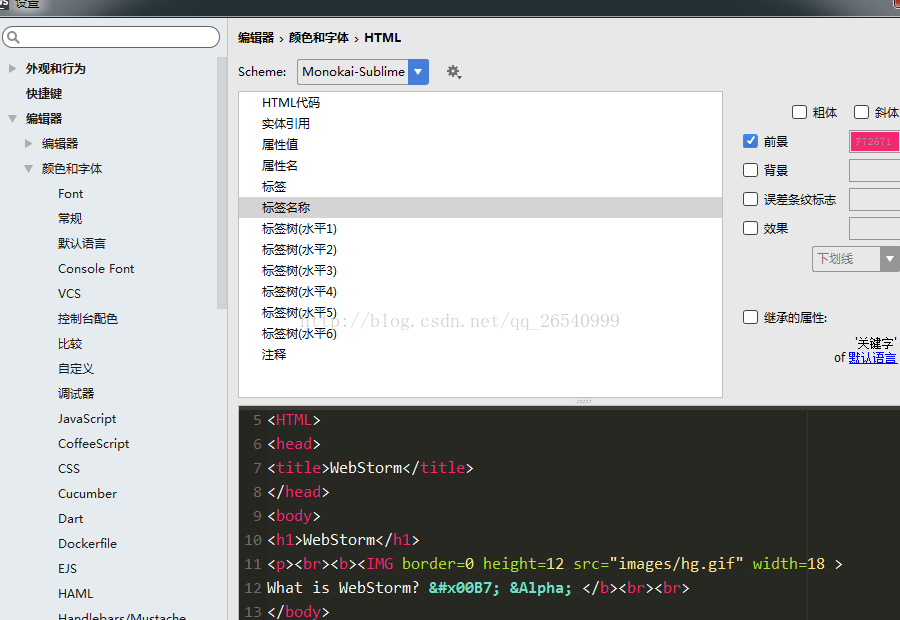Image resolution: width=900 pixels, height=620 pixels.
Task: Open 比较 color settings
Action: pos(70,344)
